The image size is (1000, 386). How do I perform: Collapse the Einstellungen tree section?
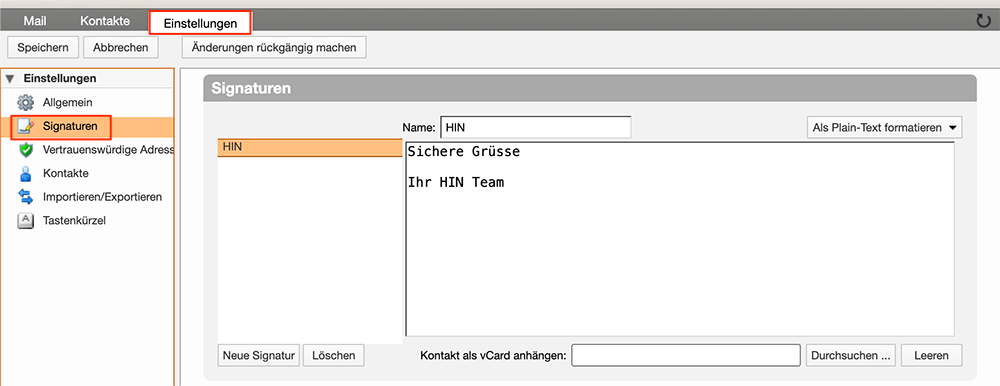10,79
